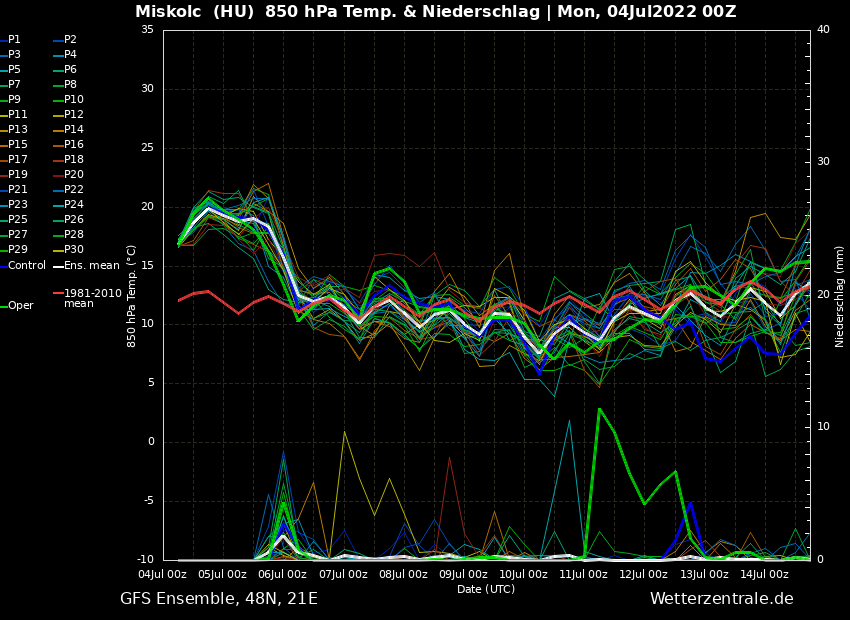
Task: Click the GFS Ensemble, 48N, 21E caption
Action: pos(218,599)
